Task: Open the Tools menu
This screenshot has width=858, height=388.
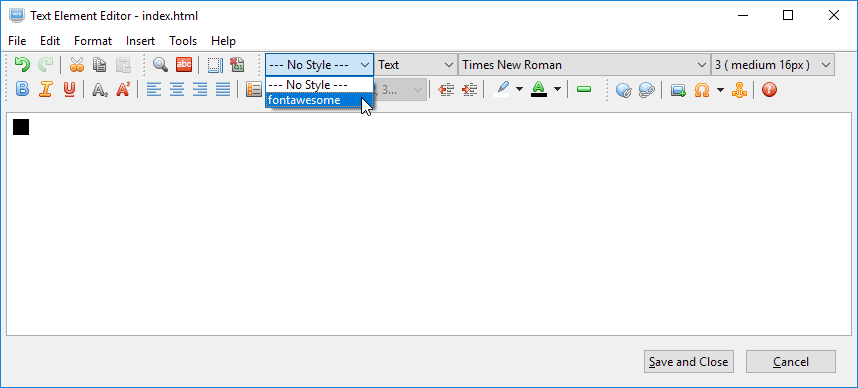Action: (183, 40)
